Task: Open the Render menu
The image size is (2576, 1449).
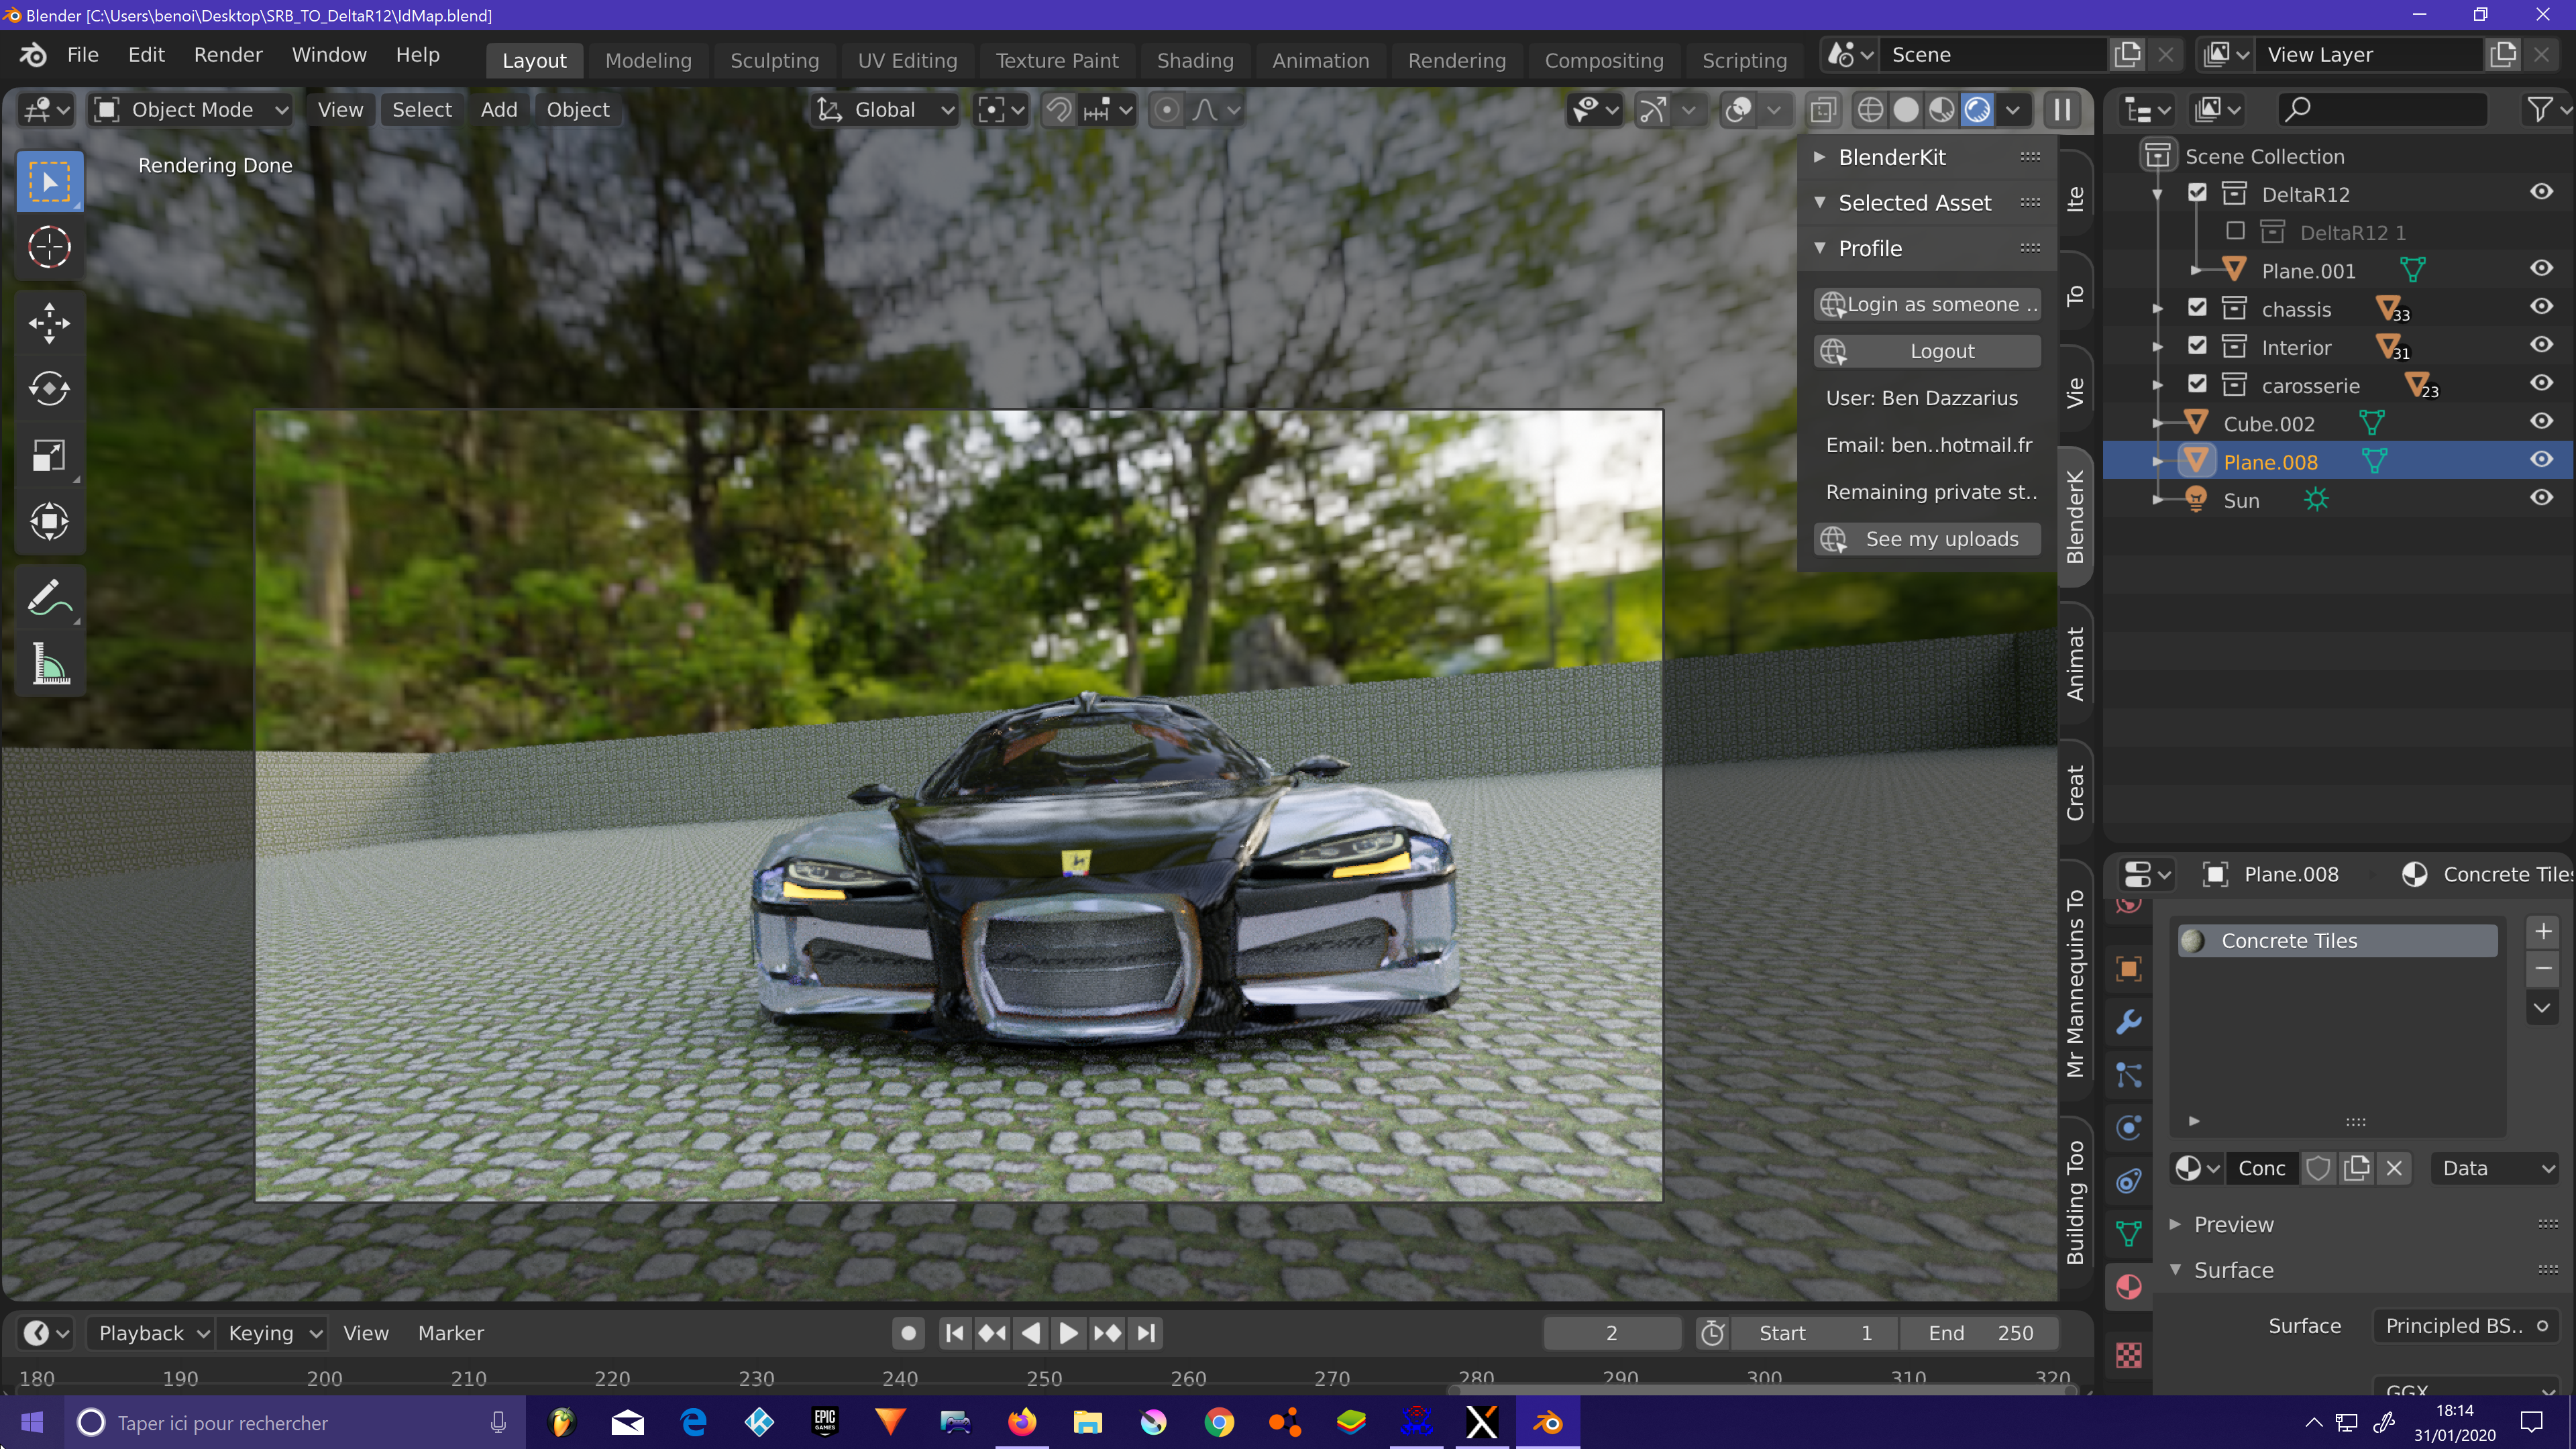Action: [x=227, y=55]
